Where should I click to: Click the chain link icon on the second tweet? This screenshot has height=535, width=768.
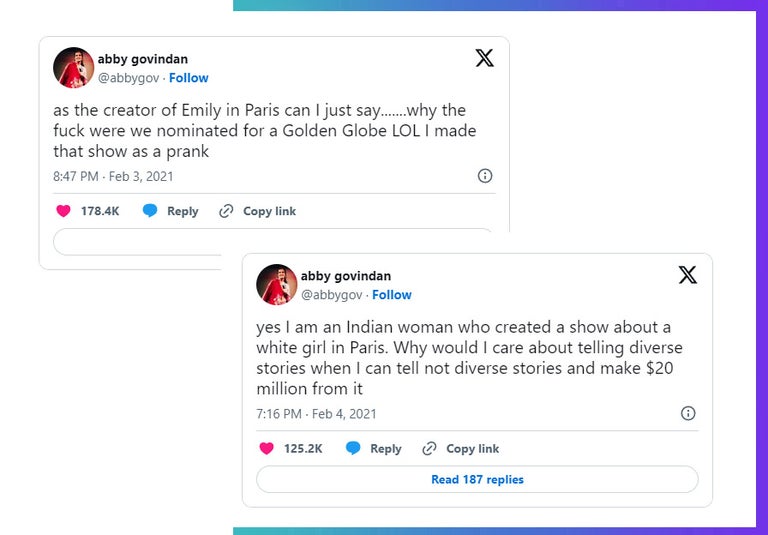pos(430,449)
